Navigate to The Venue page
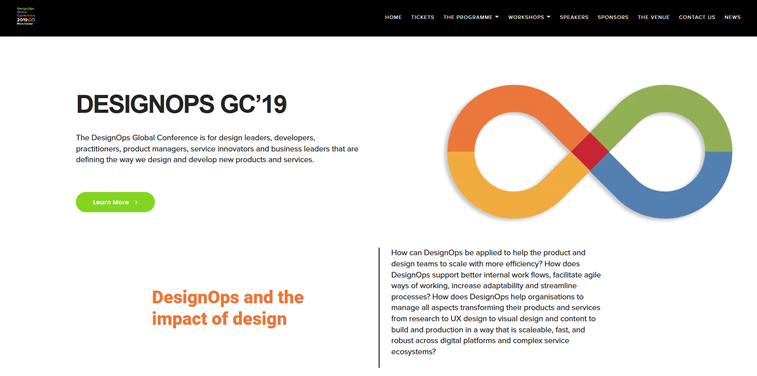 point(654,17)
